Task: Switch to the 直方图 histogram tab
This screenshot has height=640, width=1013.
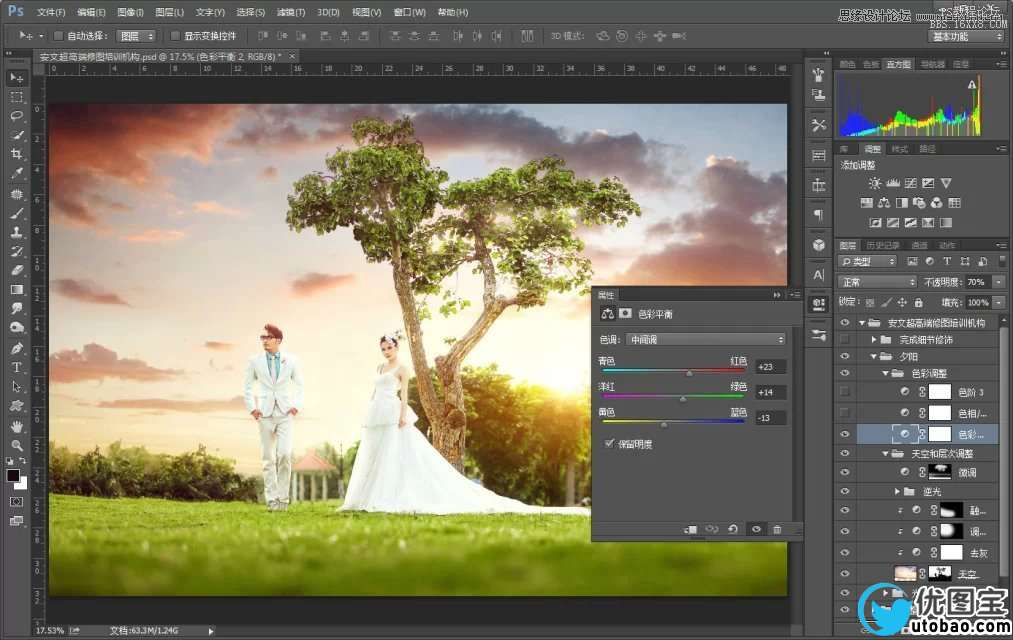Action: (x=899, y=64)
